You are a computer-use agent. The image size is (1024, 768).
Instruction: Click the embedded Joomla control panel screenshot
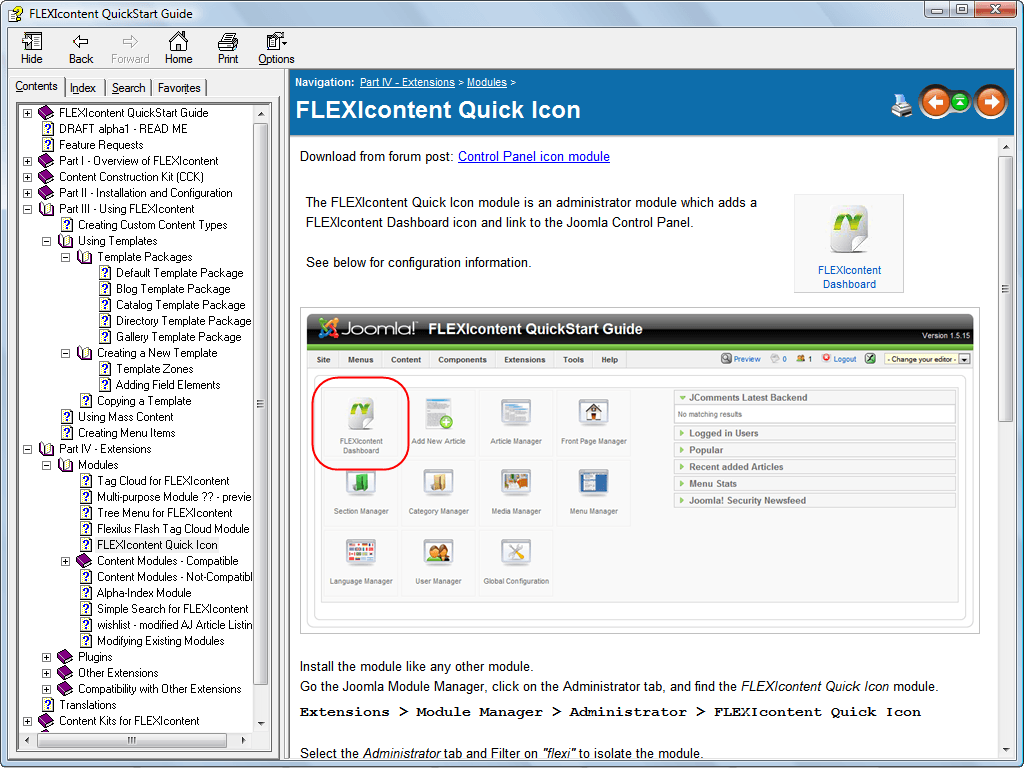639,470
